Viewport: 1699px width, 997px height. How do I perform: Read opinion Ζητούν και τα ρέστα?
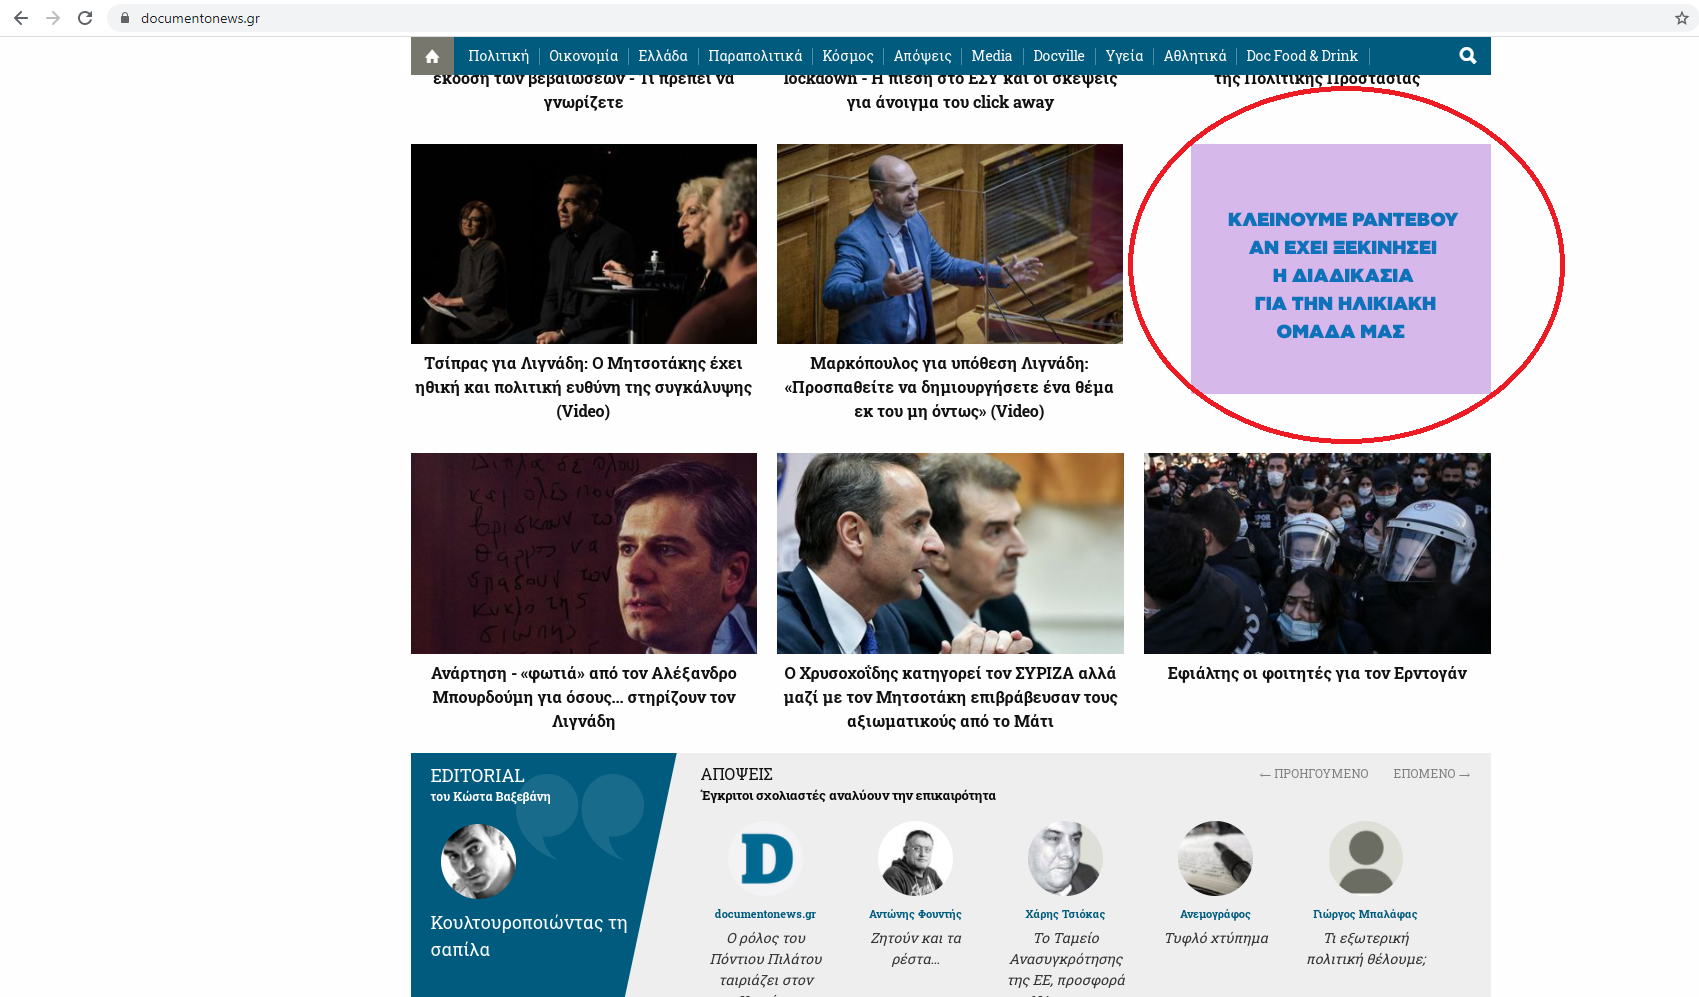click(x=916, y=948)
